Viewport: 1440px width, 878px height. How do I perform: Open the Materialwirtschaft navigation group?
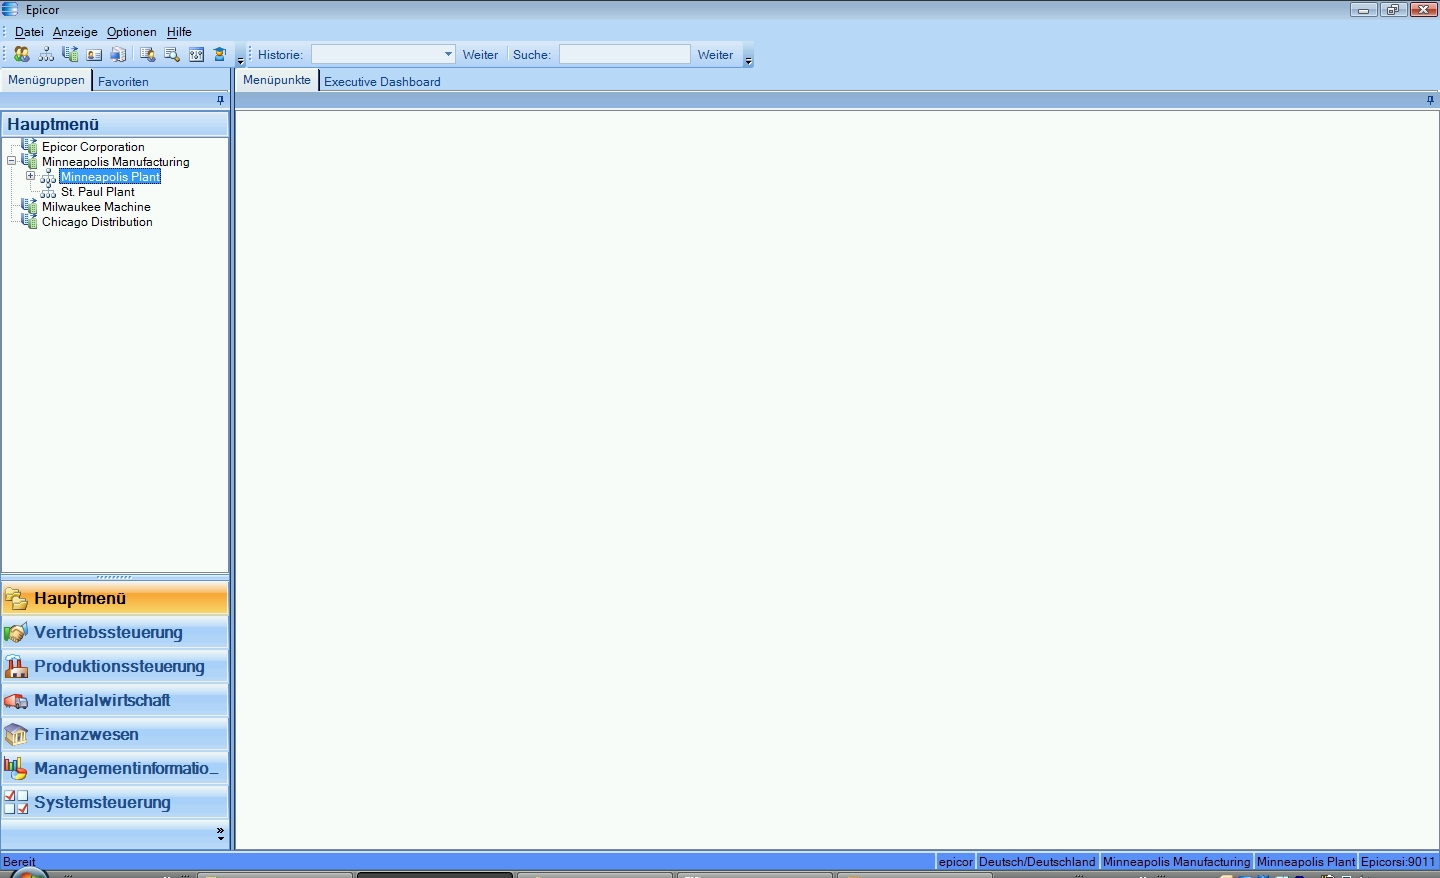[115, 700]
